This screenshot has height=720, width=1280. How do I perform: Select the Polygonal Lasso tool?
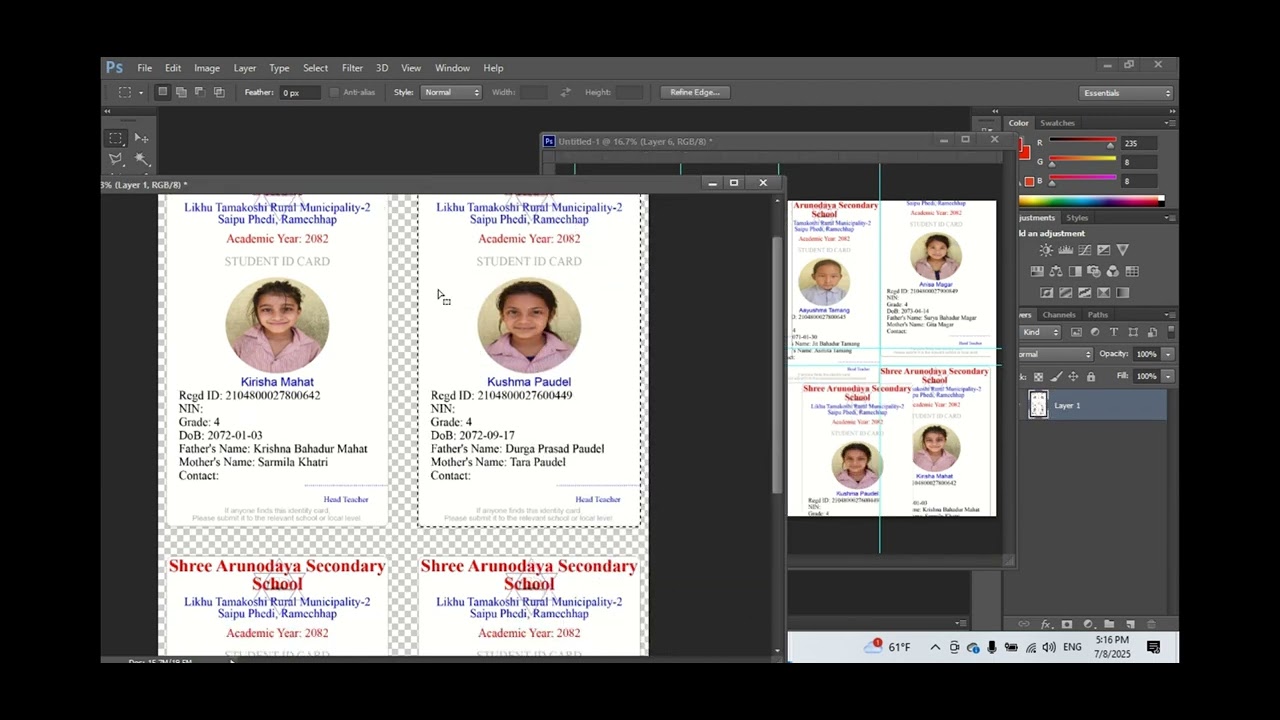click(x=116, y=159)
